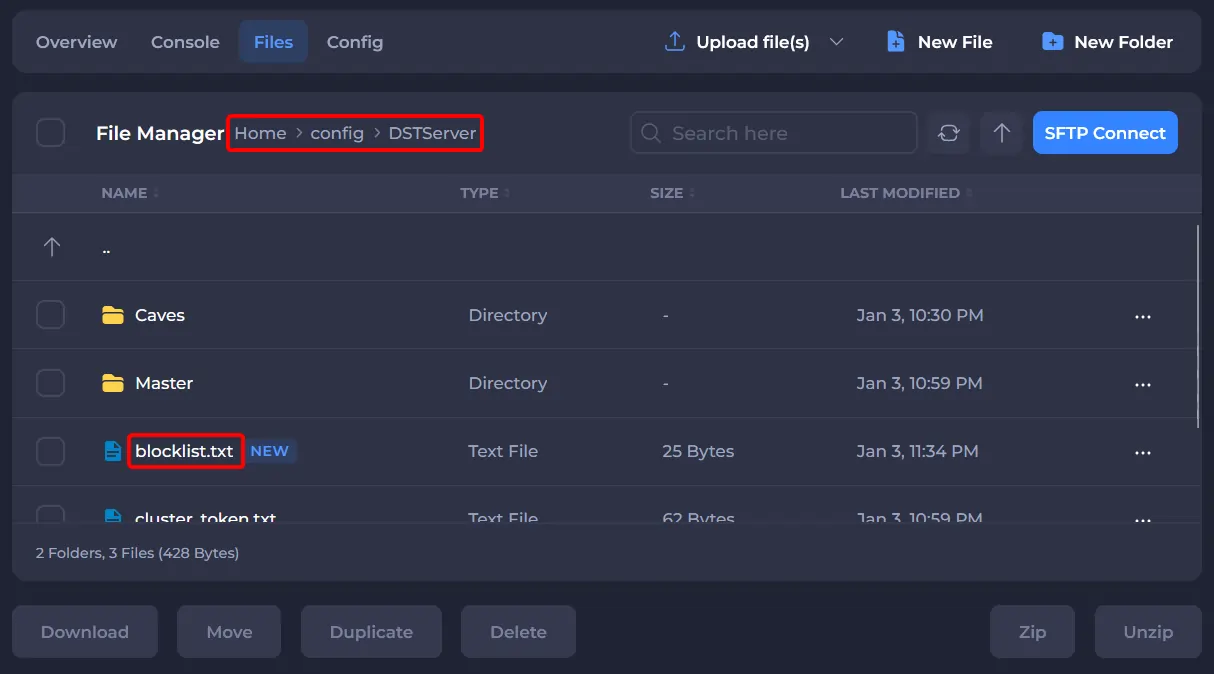This screenshot has height=674, width=1214.
Task: Sort by the SIZE column
Action: coord(672,193)
